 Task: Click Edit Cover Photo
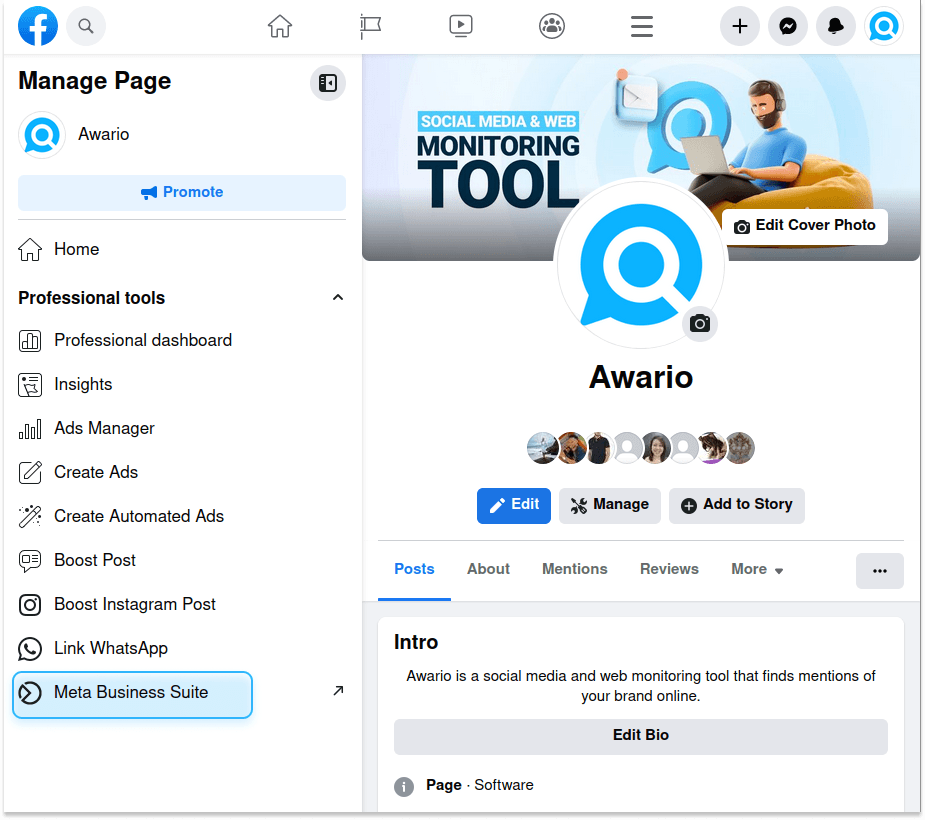tap(804, 226)
